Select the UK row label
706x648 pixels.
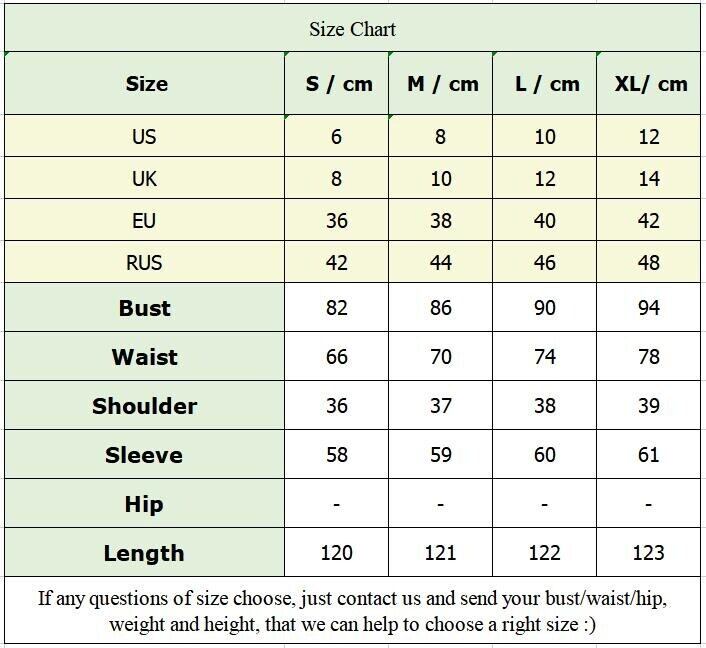(x=144, y=179)
